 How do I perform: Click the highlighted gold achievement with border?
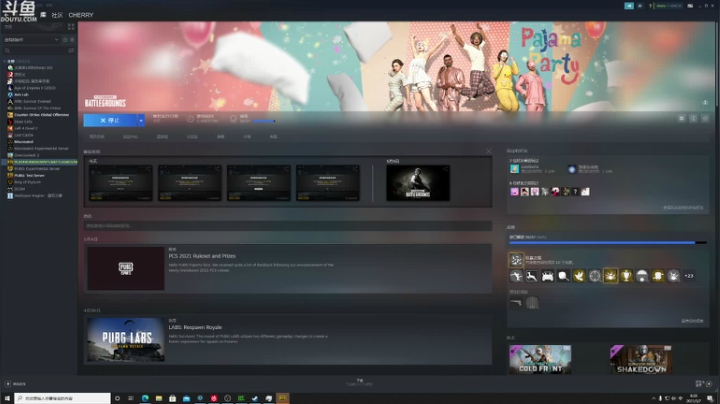pos(610,275)
